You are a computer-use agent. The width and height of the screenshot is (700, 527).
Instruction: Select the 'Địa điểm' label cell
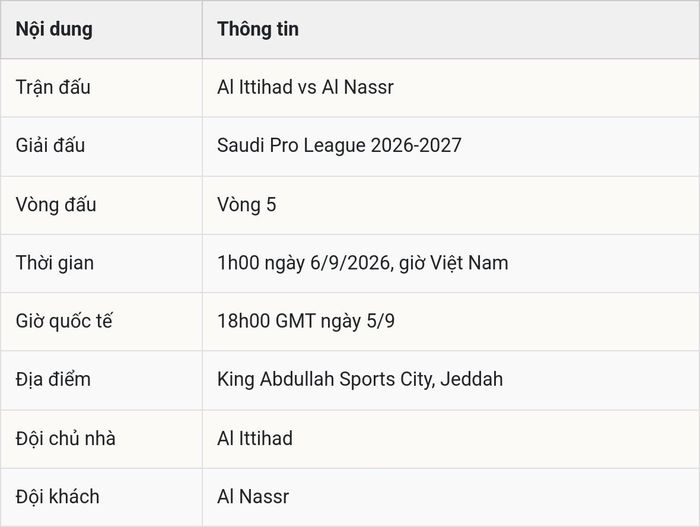coord(101,380)
